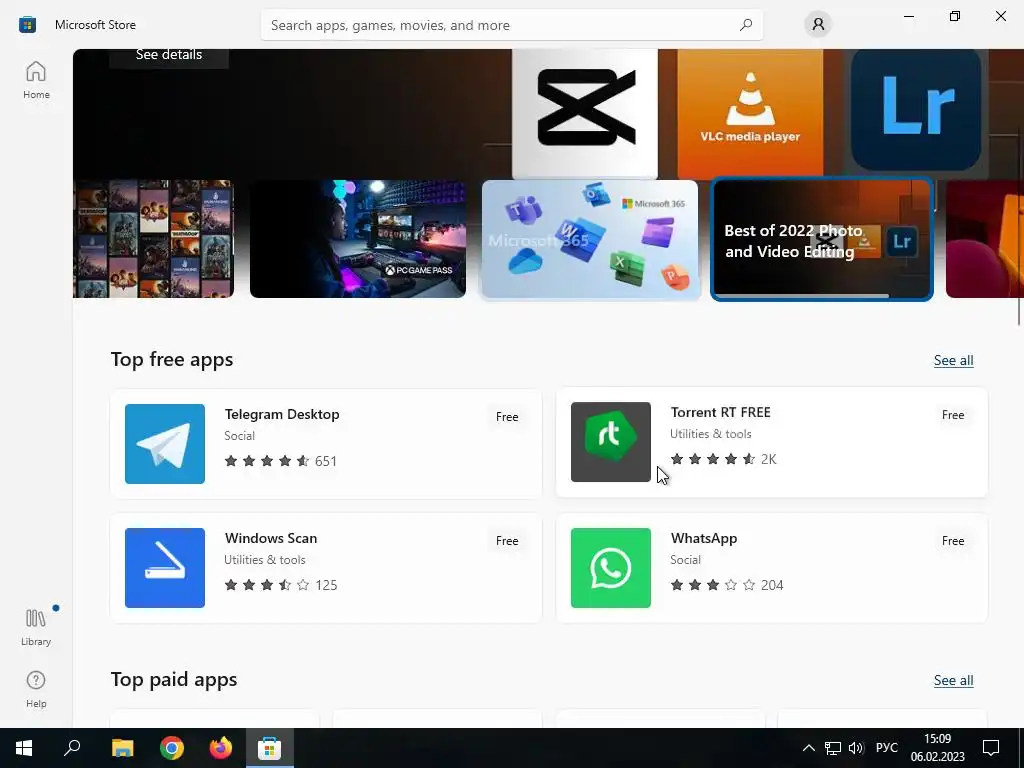Click Free button for Torrent RT FREE
1024x768 pixels.
point(953,415)
